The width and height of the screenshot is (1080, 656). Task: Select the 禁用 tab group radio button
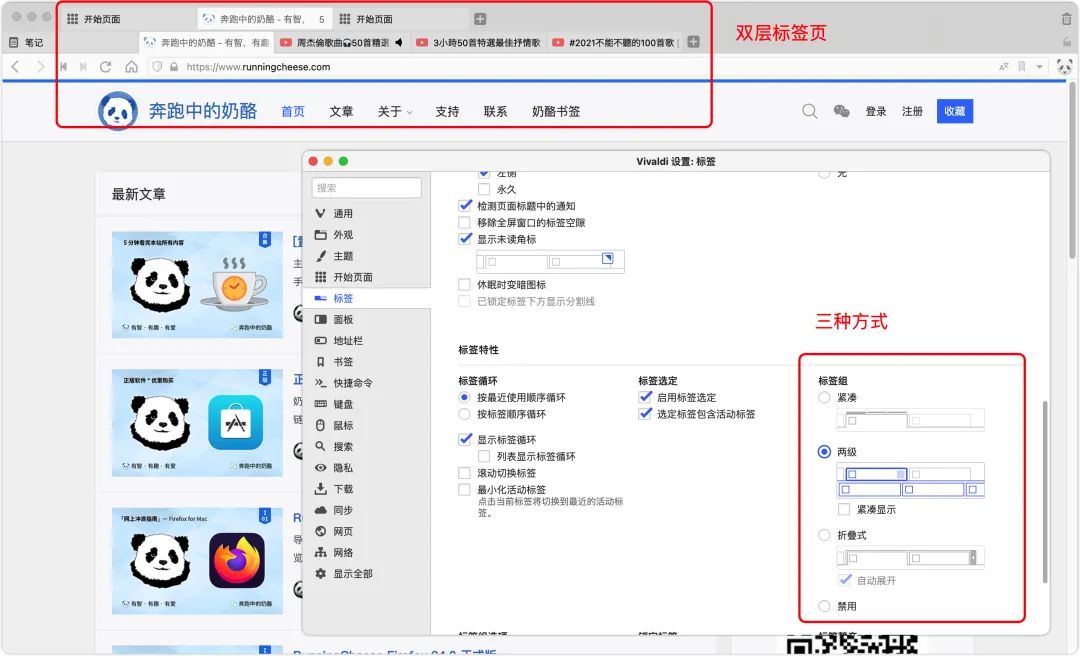[x=824, y=606]
